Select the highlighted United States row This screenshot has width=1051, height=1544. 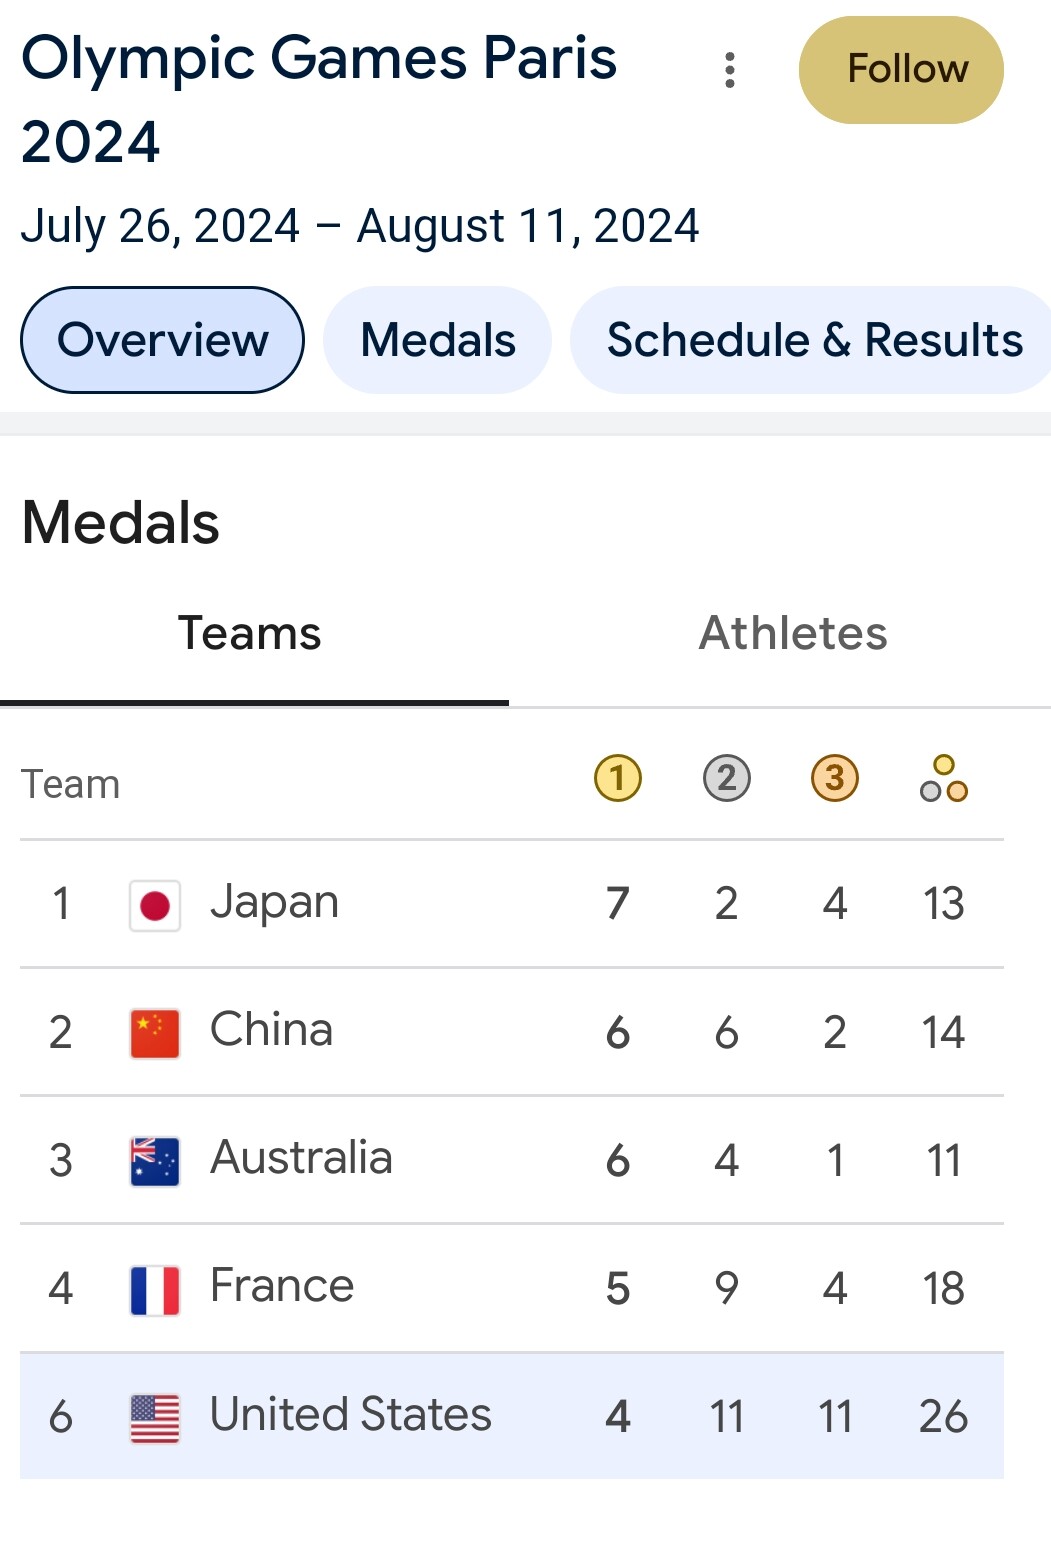point(512,1416)
